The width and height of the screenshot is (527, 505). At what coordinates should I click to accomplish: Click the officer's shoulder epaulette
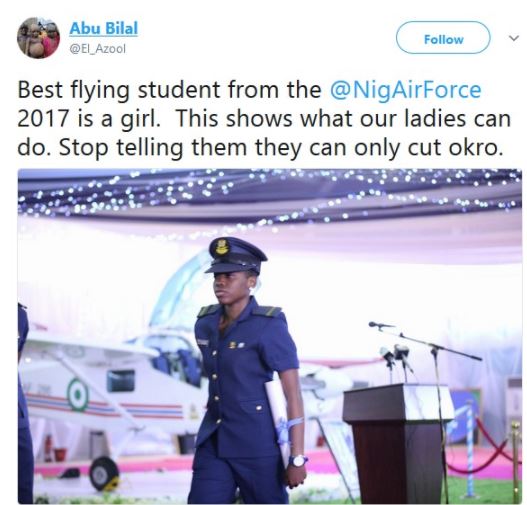pyautogui.click(x=266, y=311)
